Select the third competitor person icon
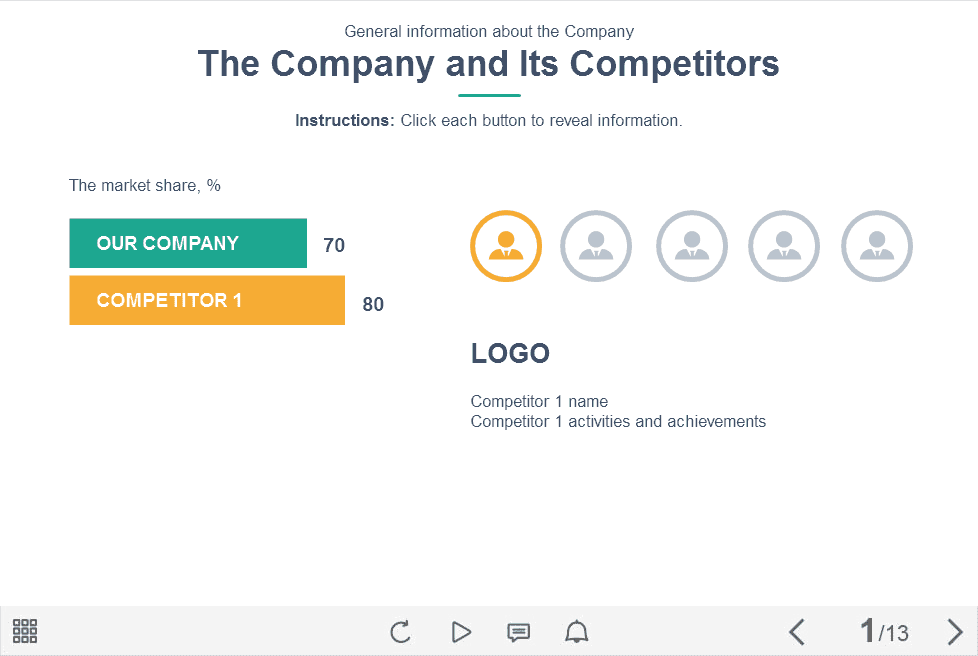 point(692,246)
